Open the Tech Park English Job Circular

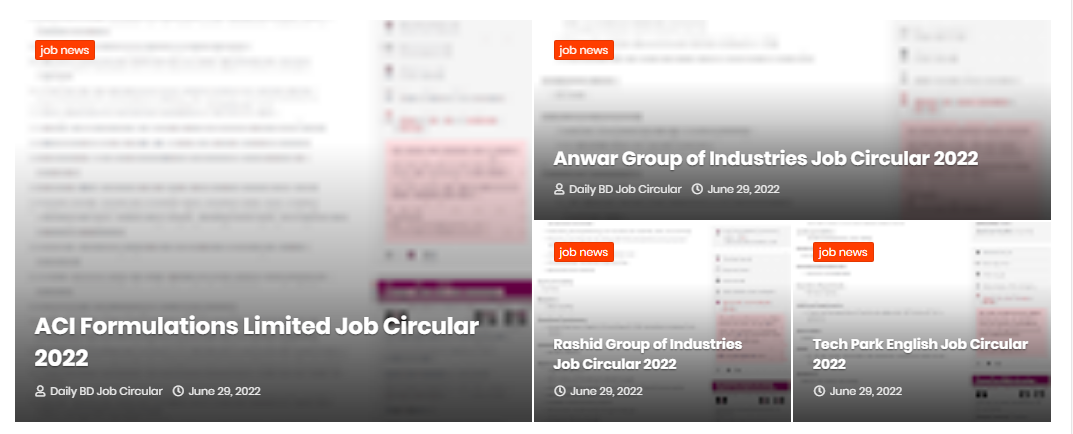tap(920, 353)
